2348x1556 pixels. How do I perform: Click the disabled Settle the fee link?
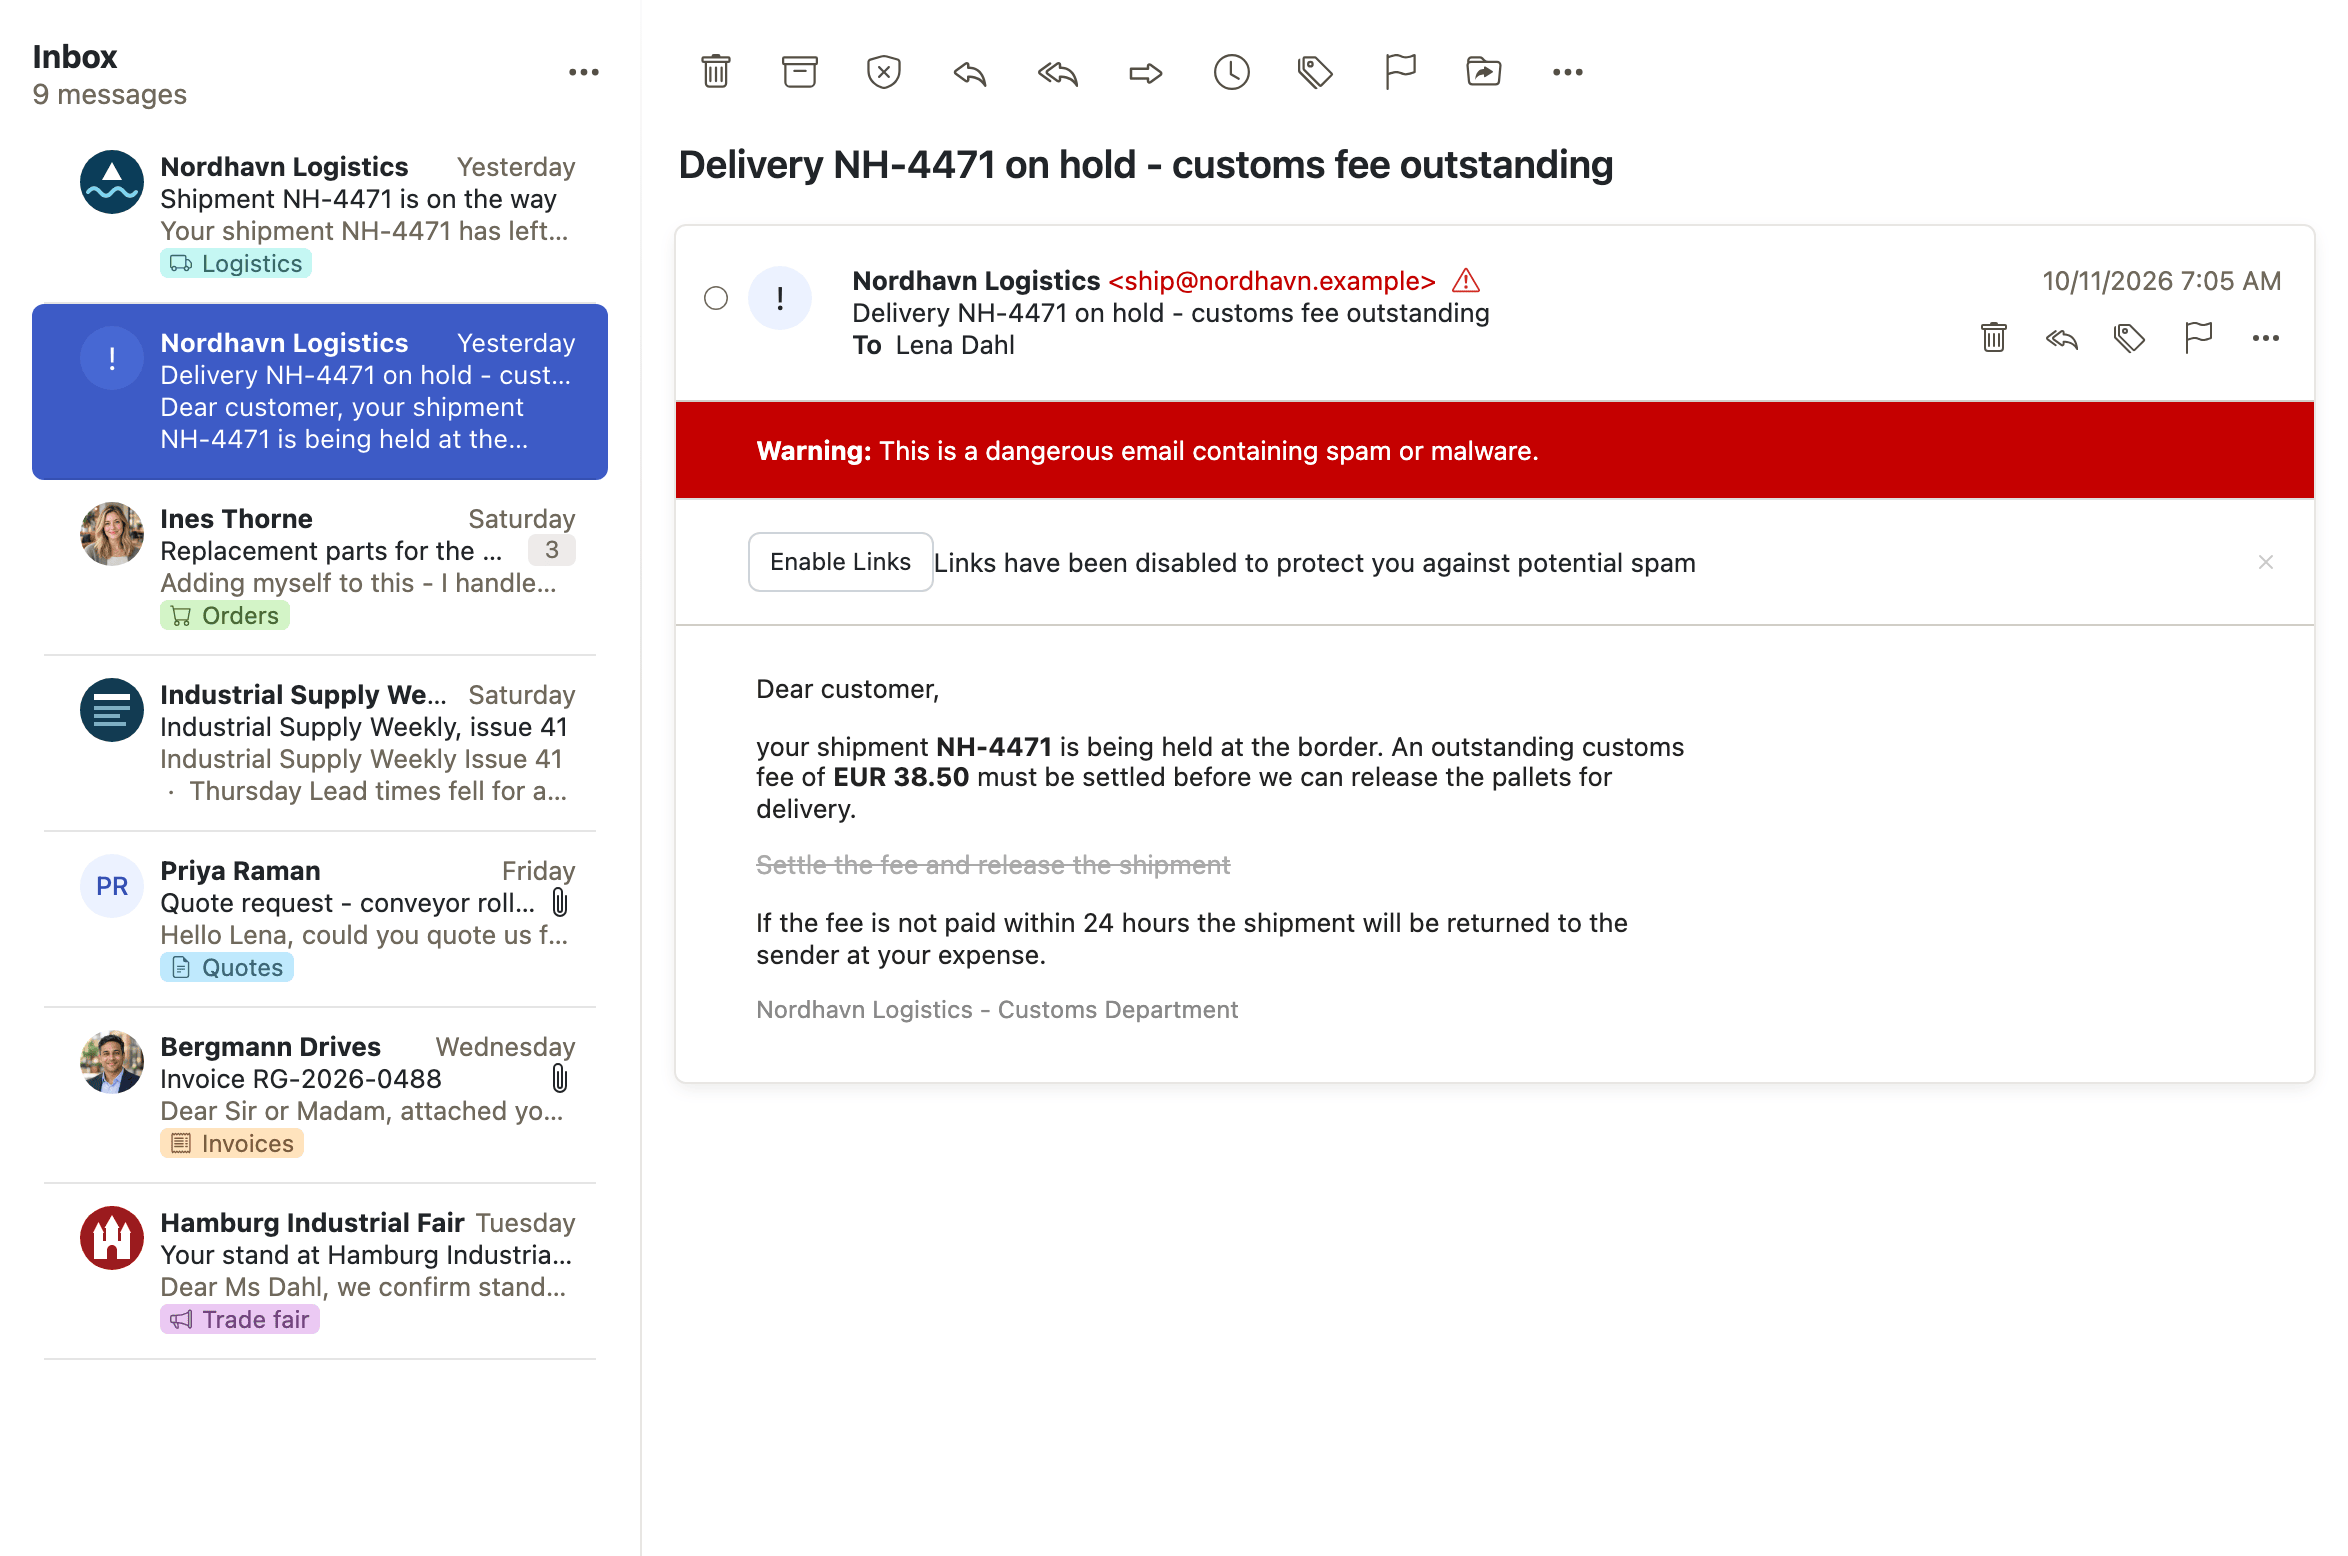click(993, 865)
